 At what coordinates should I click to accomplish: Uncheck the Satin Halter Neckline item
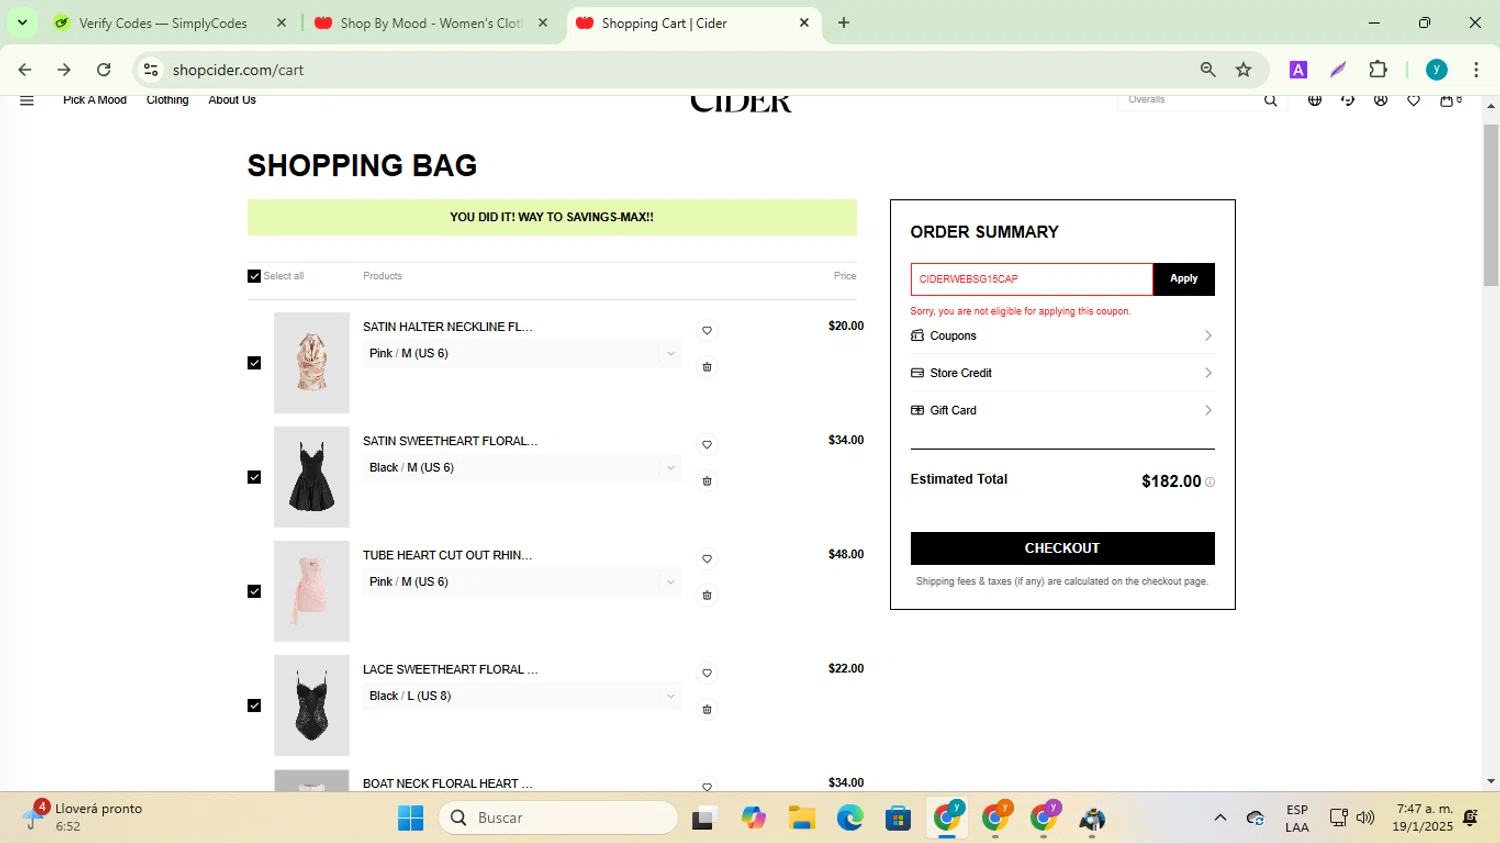point(254,363)
